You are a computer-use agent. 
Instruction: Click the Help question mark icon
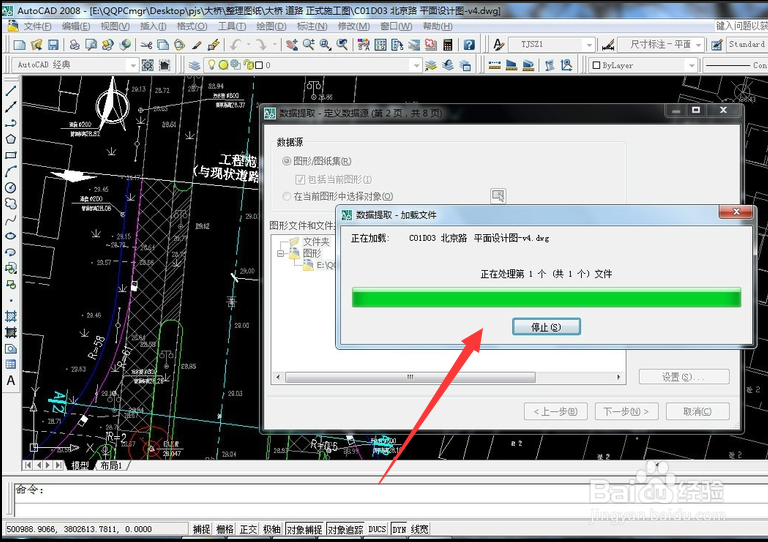click(x=469, y=45)
